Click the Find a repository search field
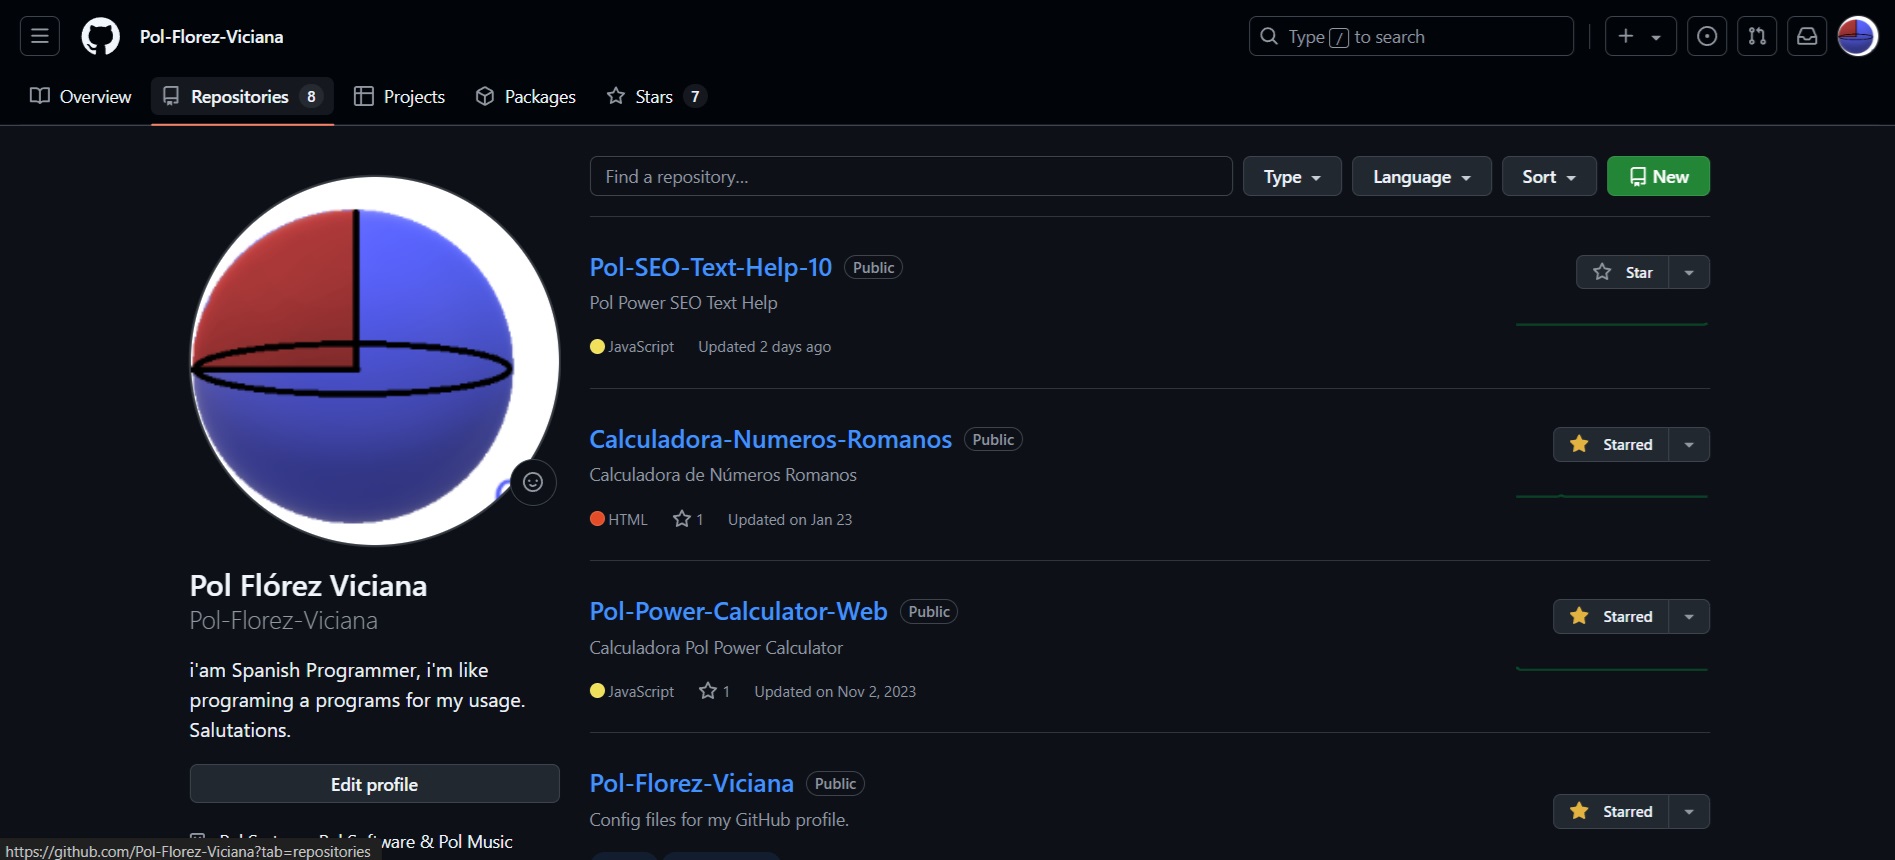 (911, 176)
